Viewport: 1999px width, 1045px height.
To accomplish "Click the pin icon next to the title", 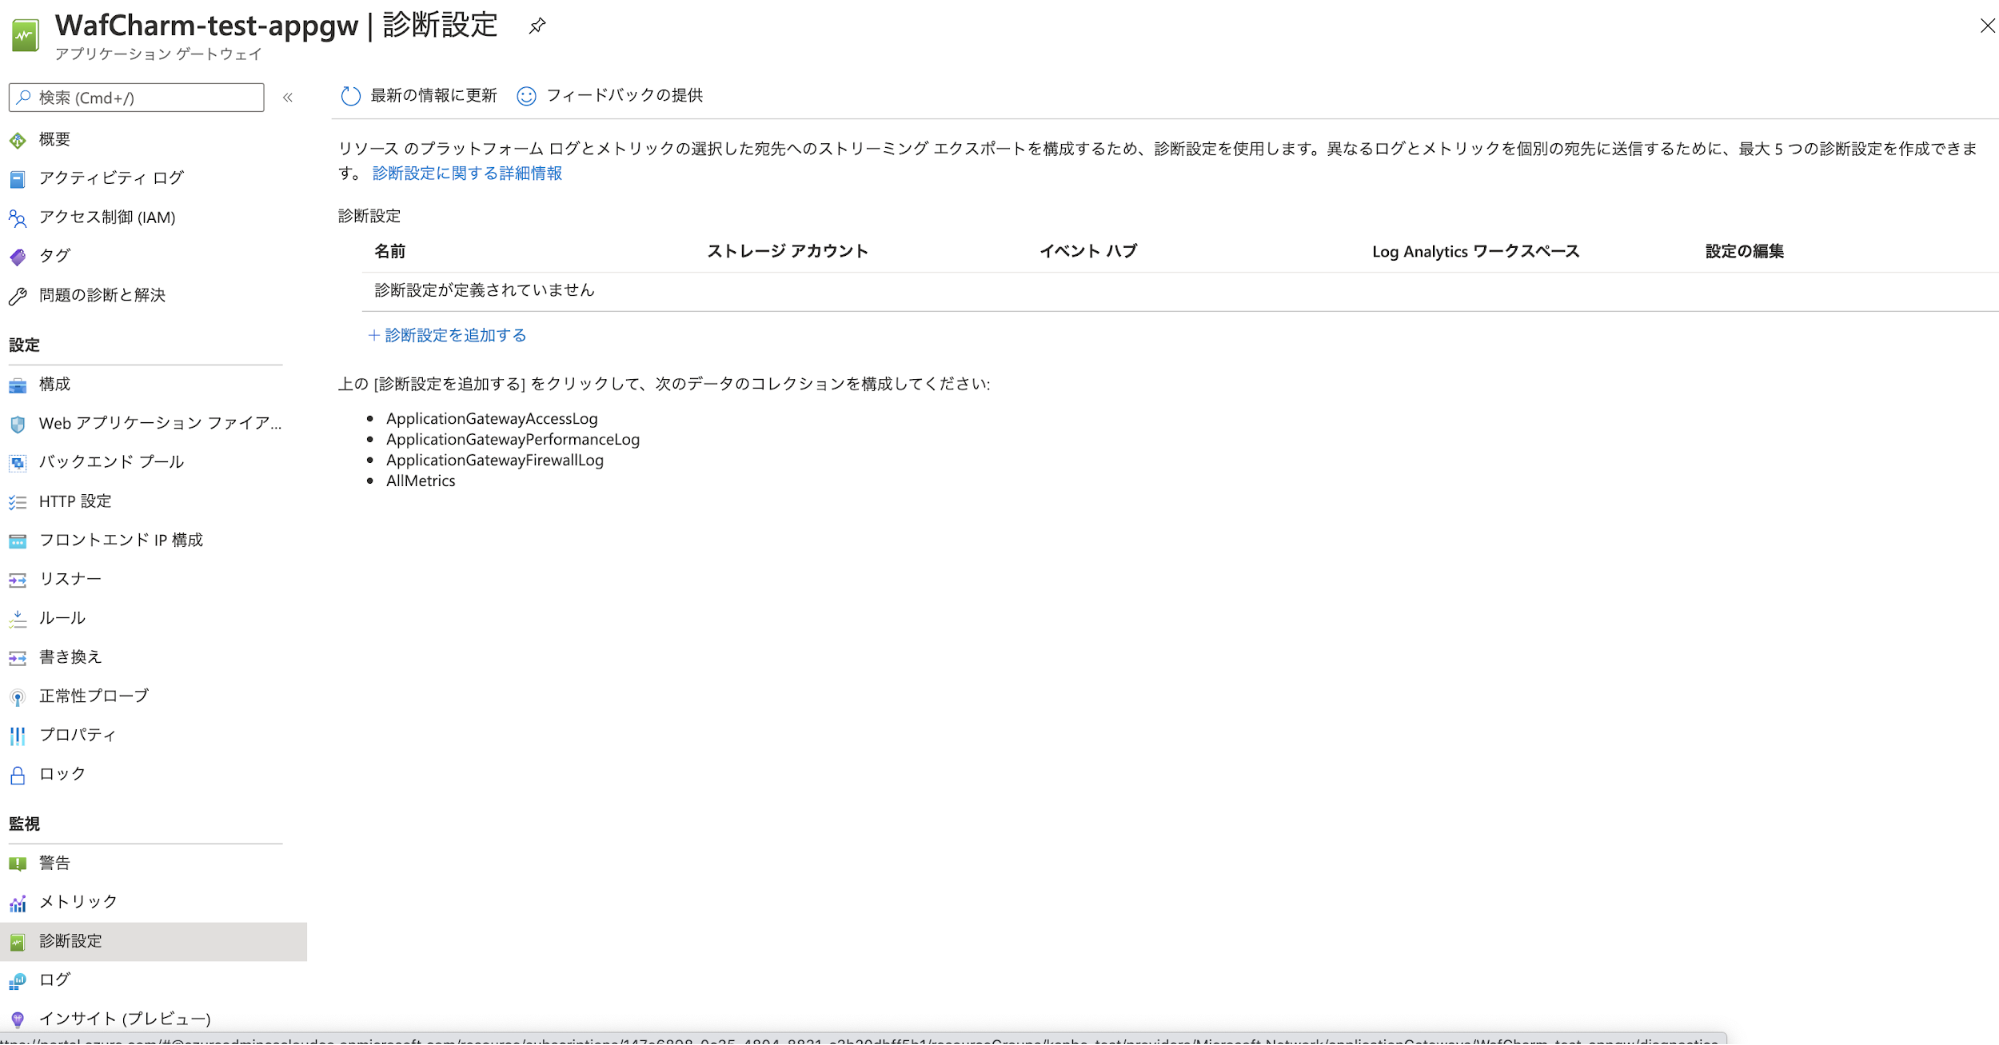I will [x=537, y=26].
